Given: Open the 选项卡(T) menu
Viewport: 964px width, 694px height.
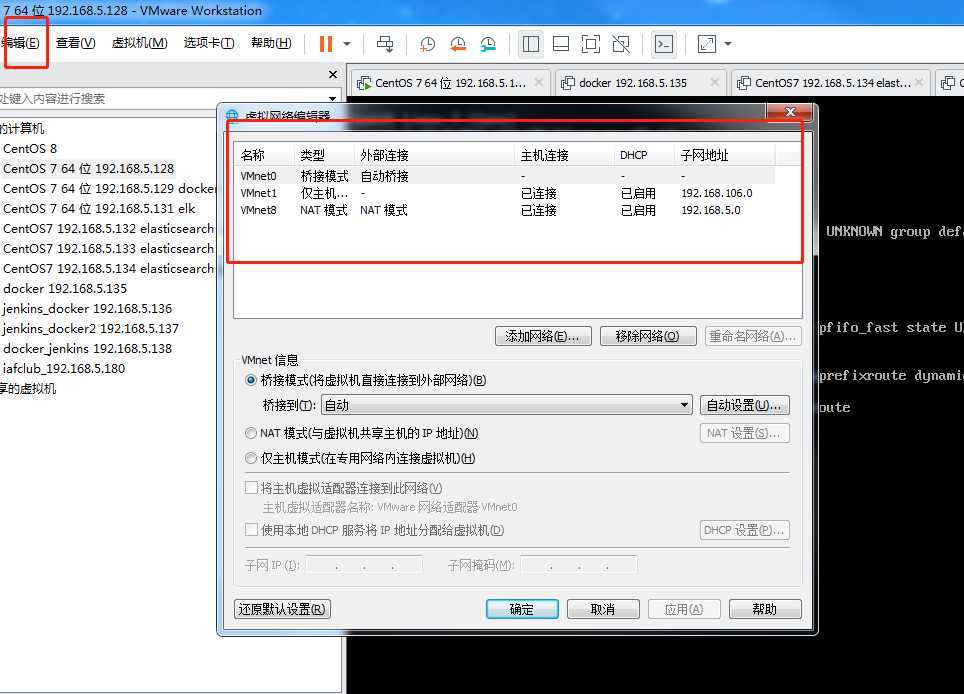Looking at the screenshot, I should 209,42.
